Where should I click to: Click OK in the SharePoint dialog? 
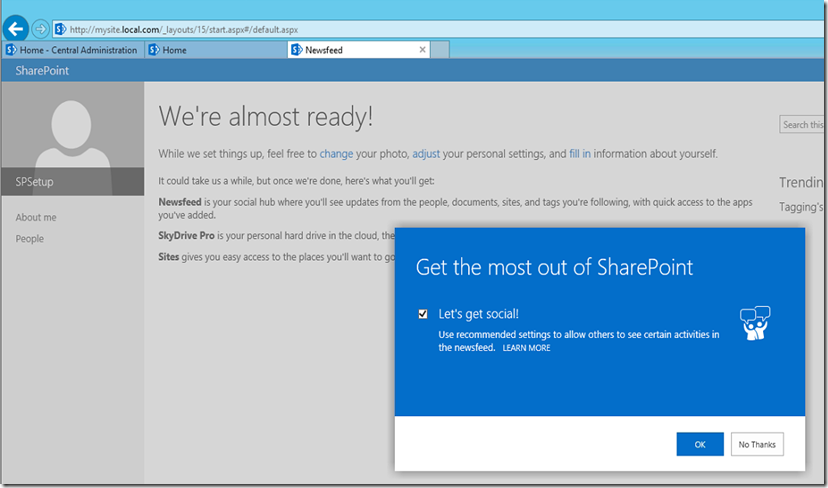[x=700, y=444]
